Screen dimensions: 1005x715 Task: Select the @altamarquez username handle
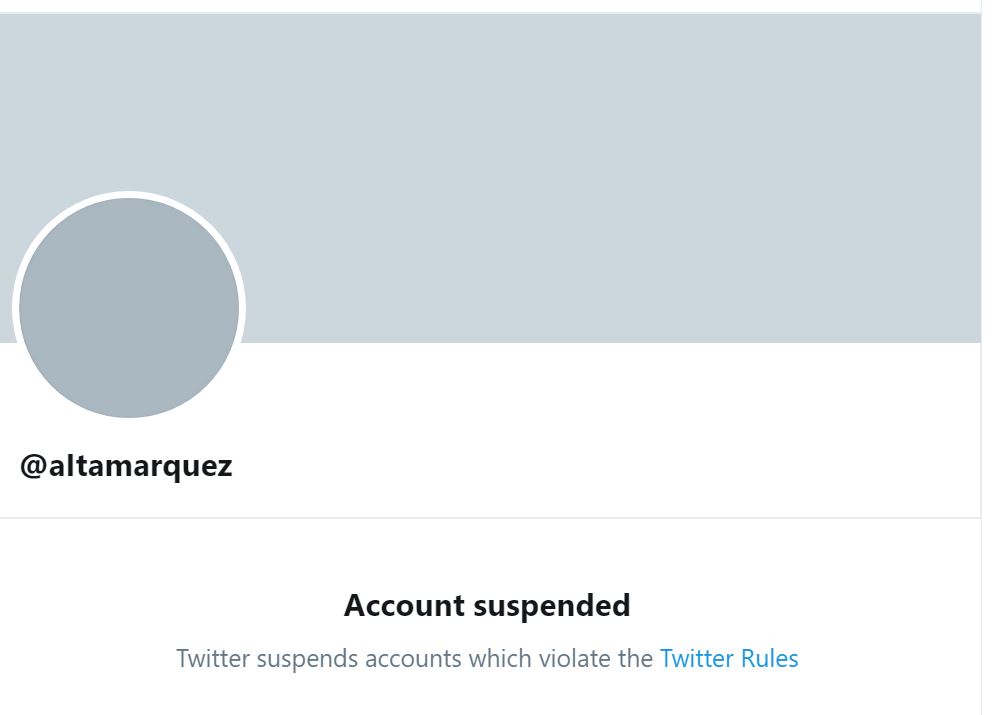[x=126, y=466]
